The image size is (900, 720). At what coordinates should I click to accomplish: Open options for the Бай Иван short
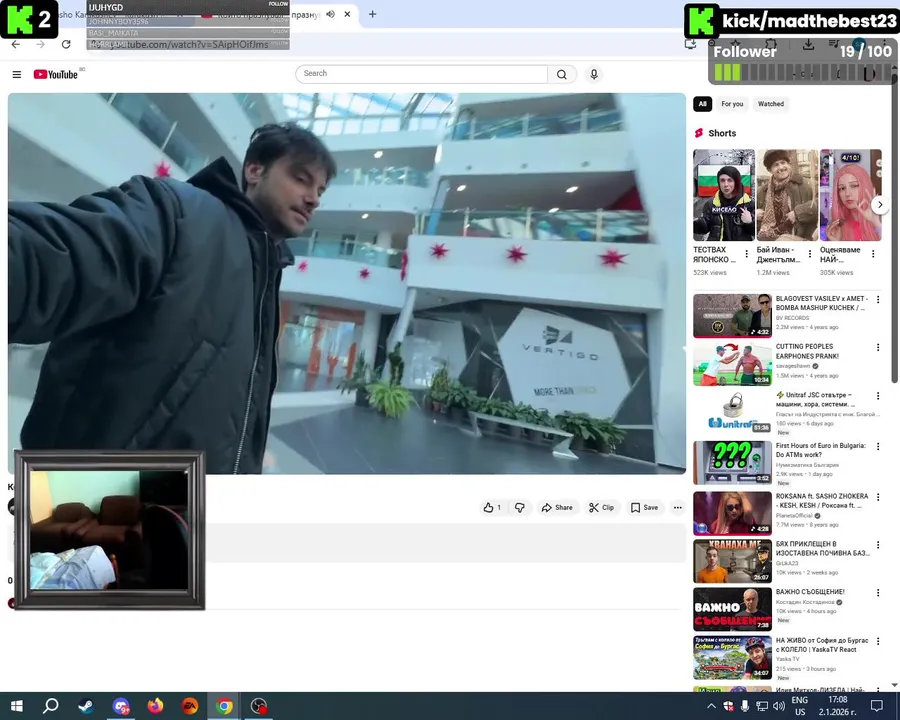coord(810,254)
